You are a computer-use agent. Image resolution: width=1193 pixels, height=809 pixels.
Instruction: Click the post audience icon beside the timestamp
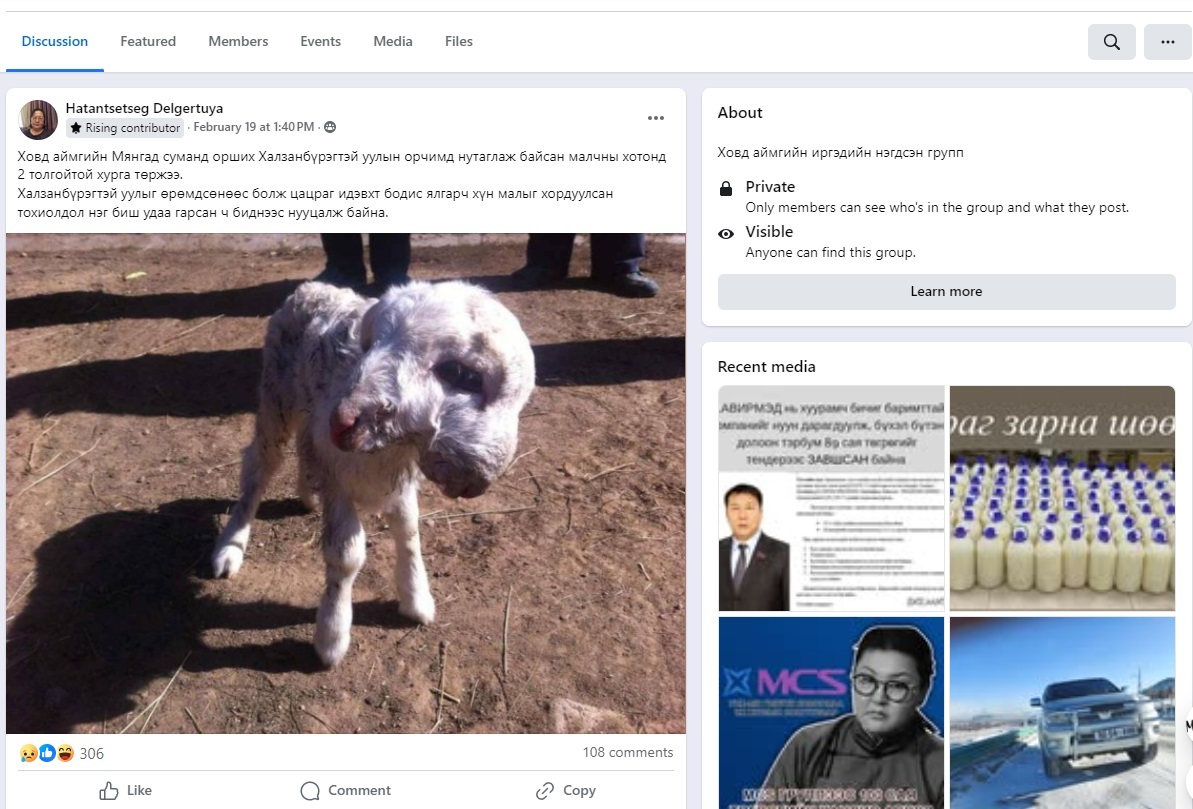click(330, 127)
